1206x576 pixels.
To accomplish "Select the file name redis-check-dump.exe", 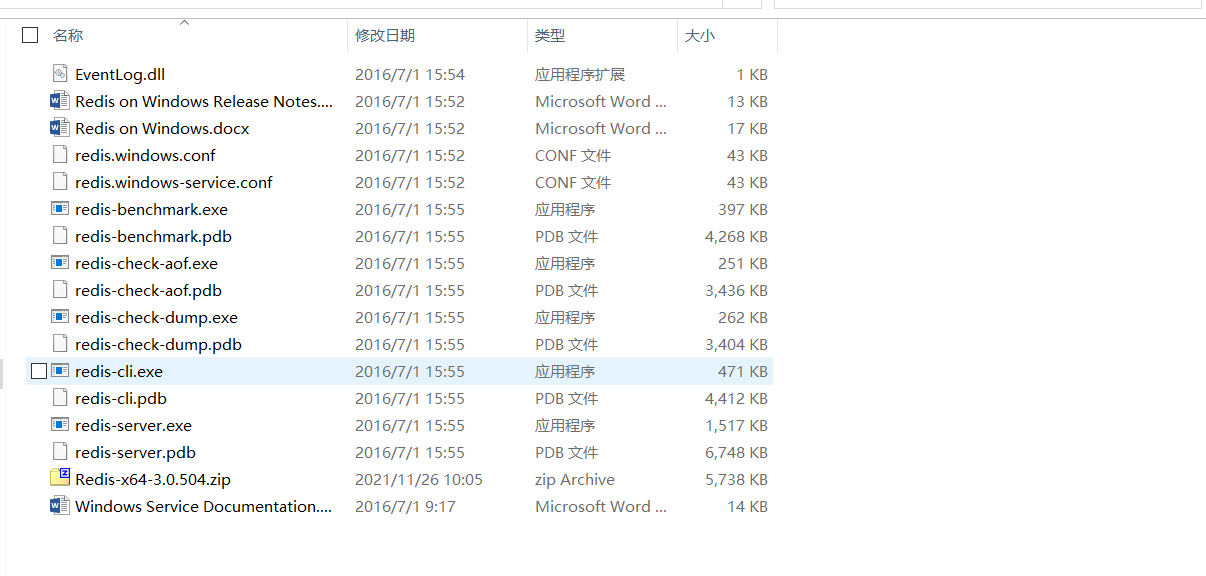I will (156, 317).
